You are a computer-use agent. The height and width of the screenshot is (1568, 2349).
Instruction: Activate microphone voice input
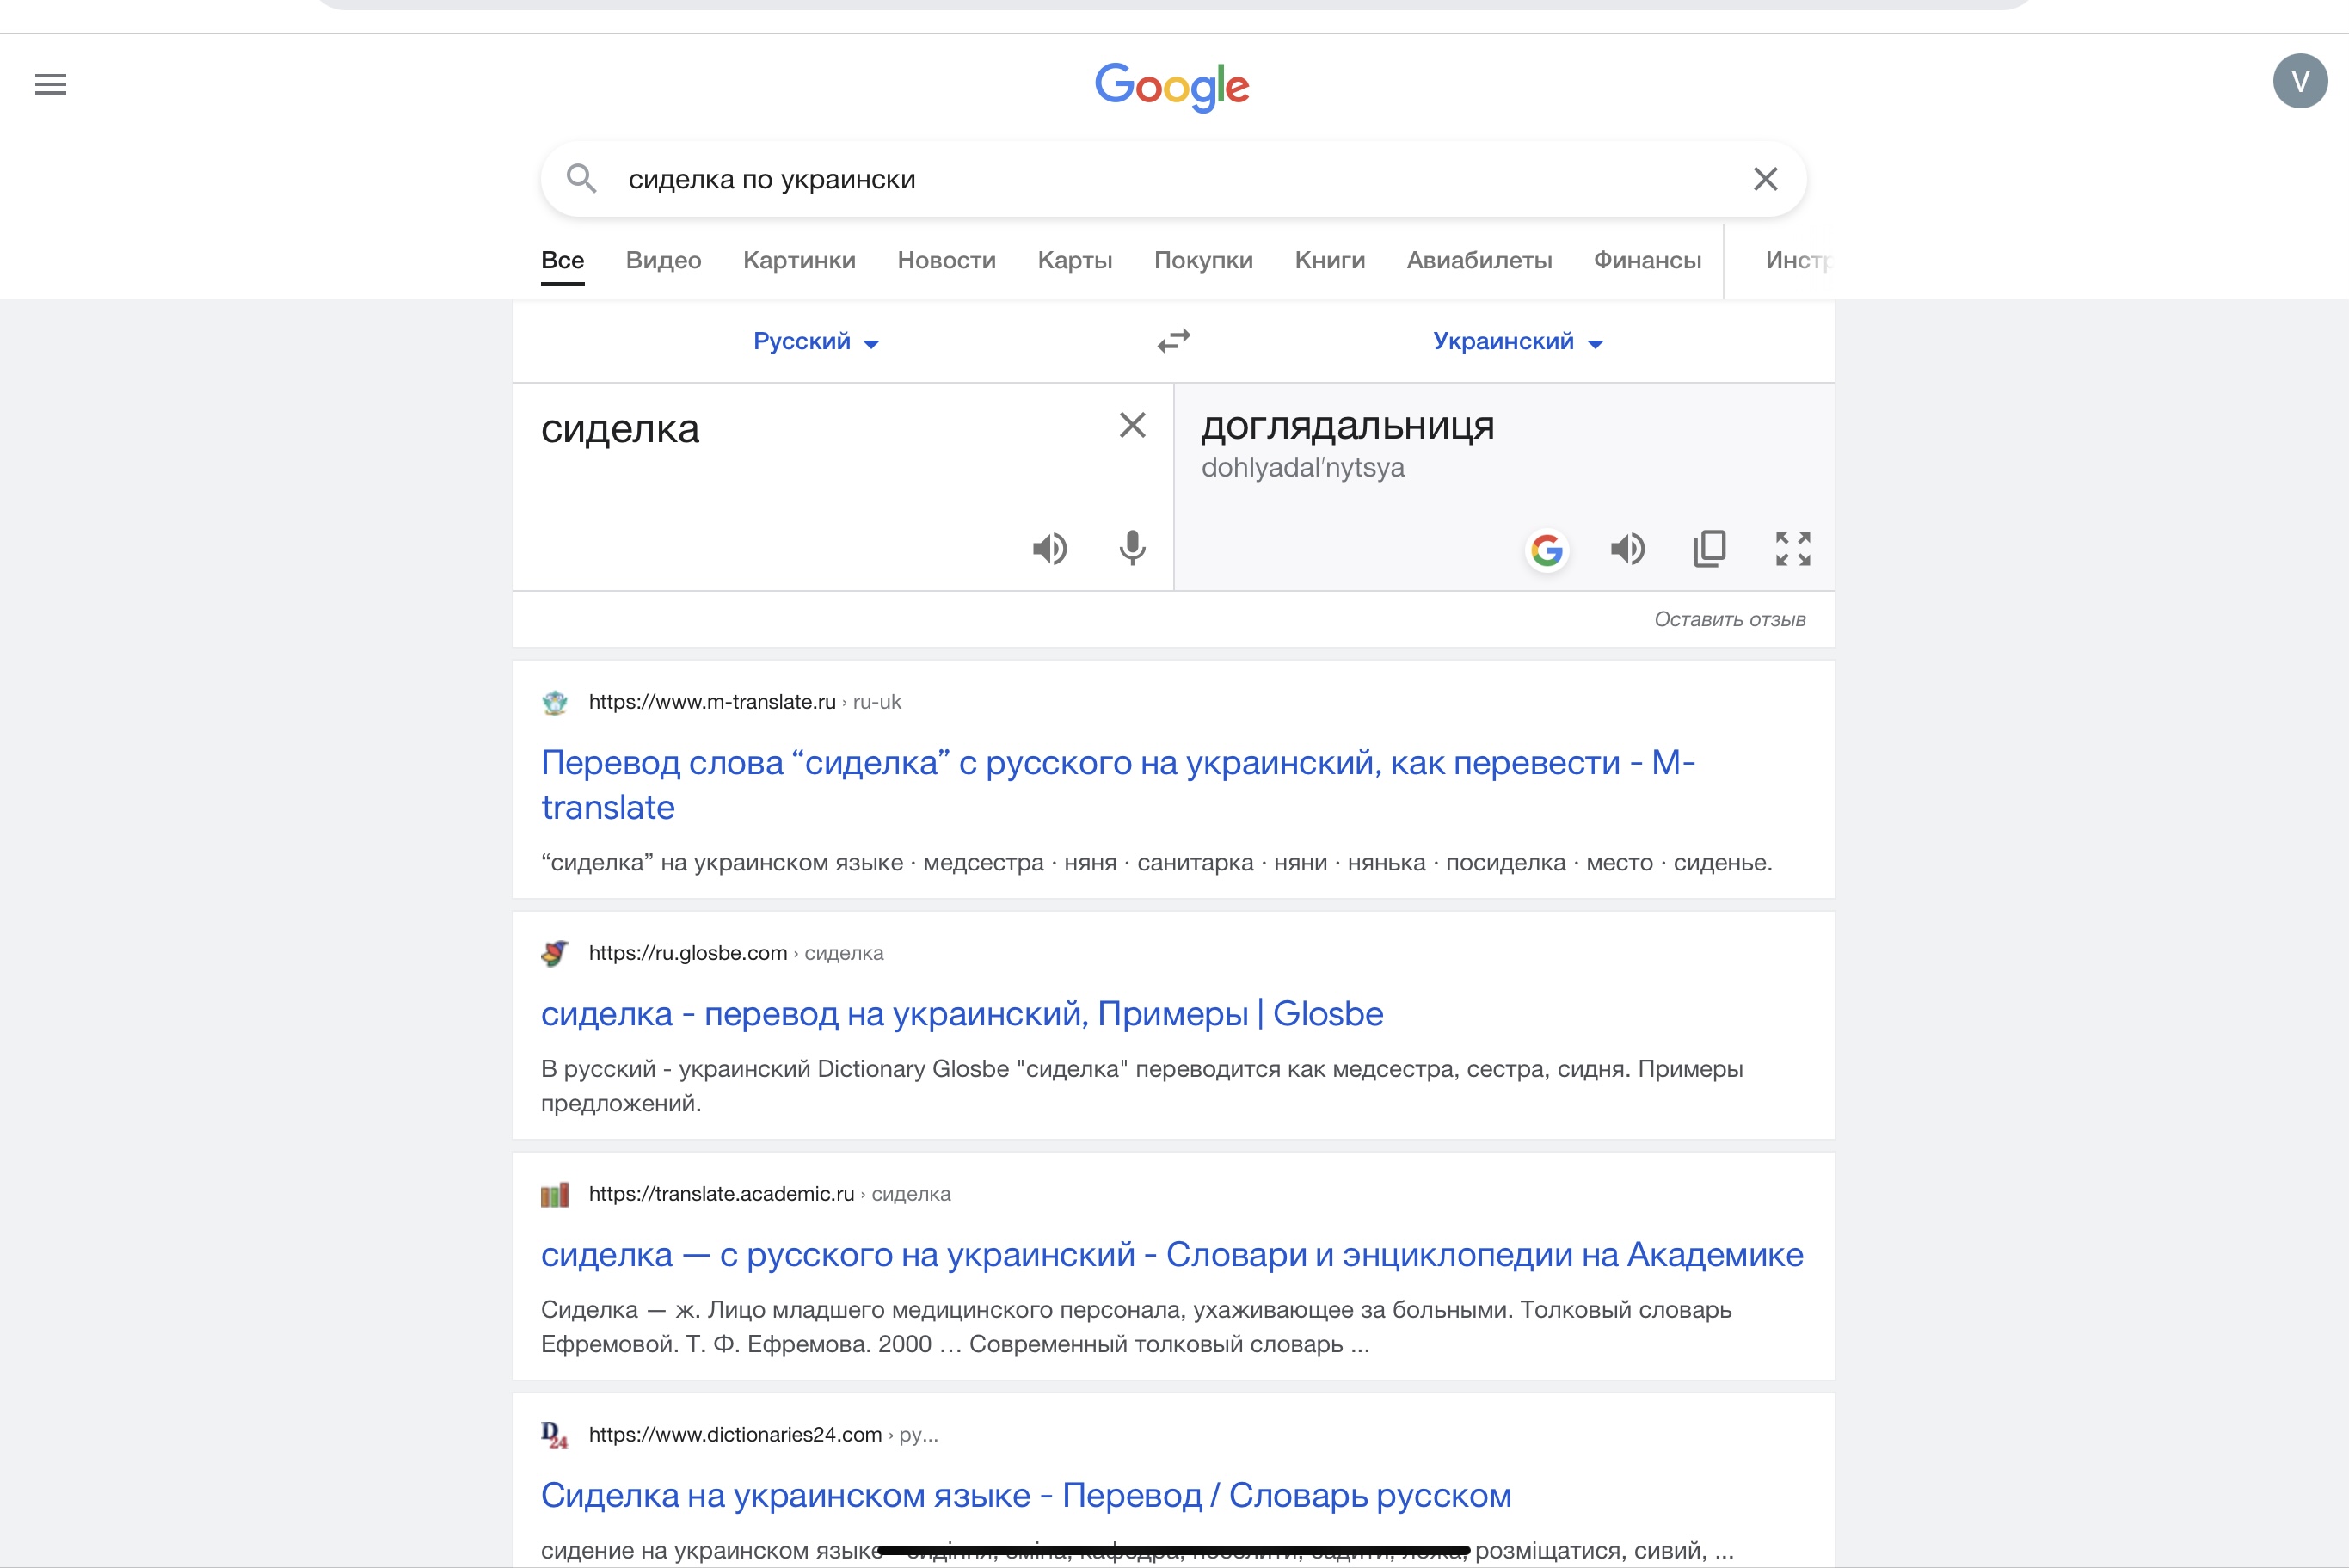coord(1132,548)
